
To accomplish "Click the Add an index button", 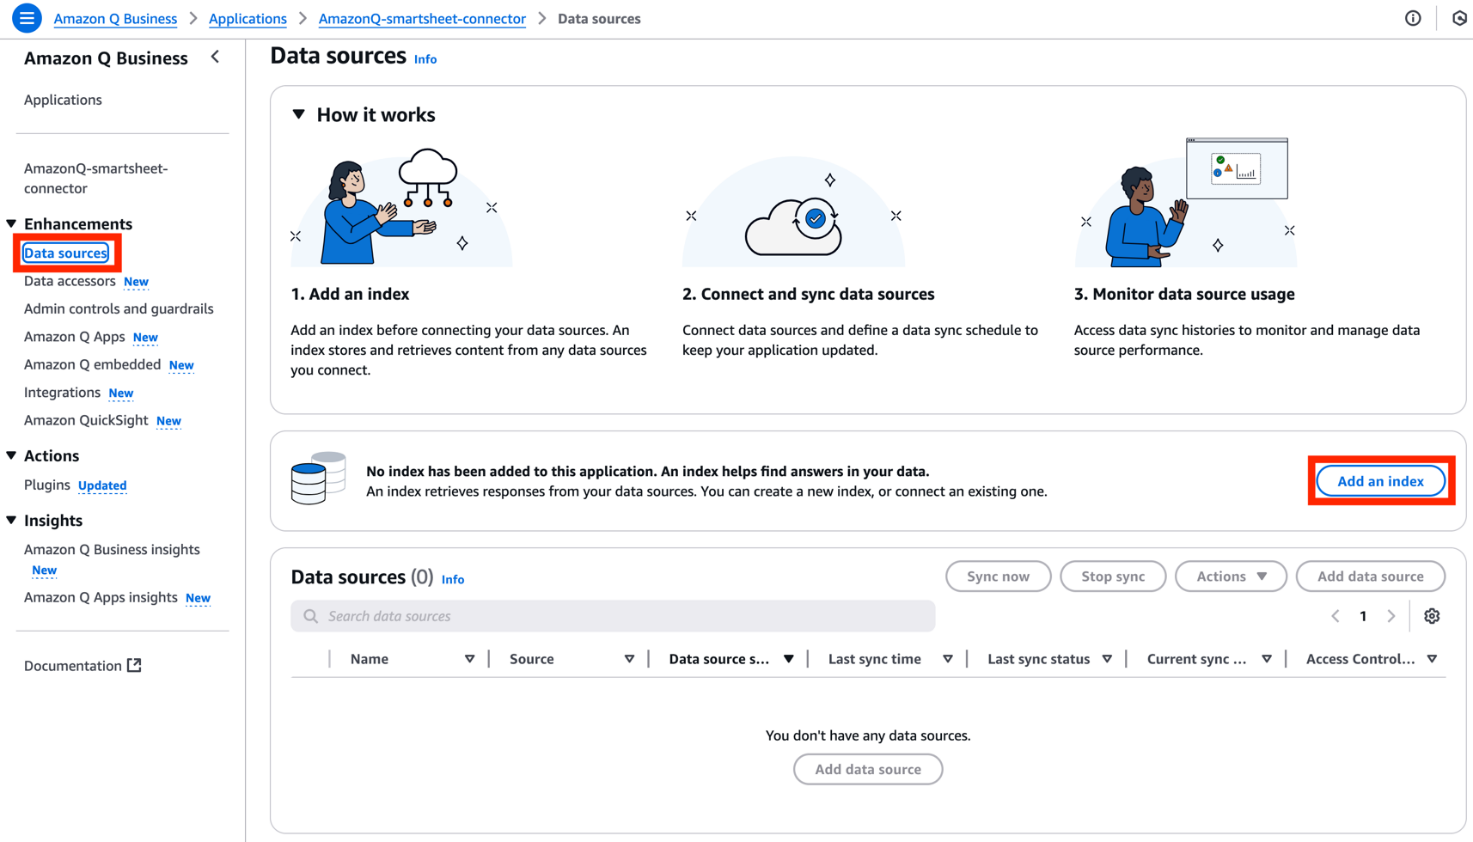I will click(1381, 481).
